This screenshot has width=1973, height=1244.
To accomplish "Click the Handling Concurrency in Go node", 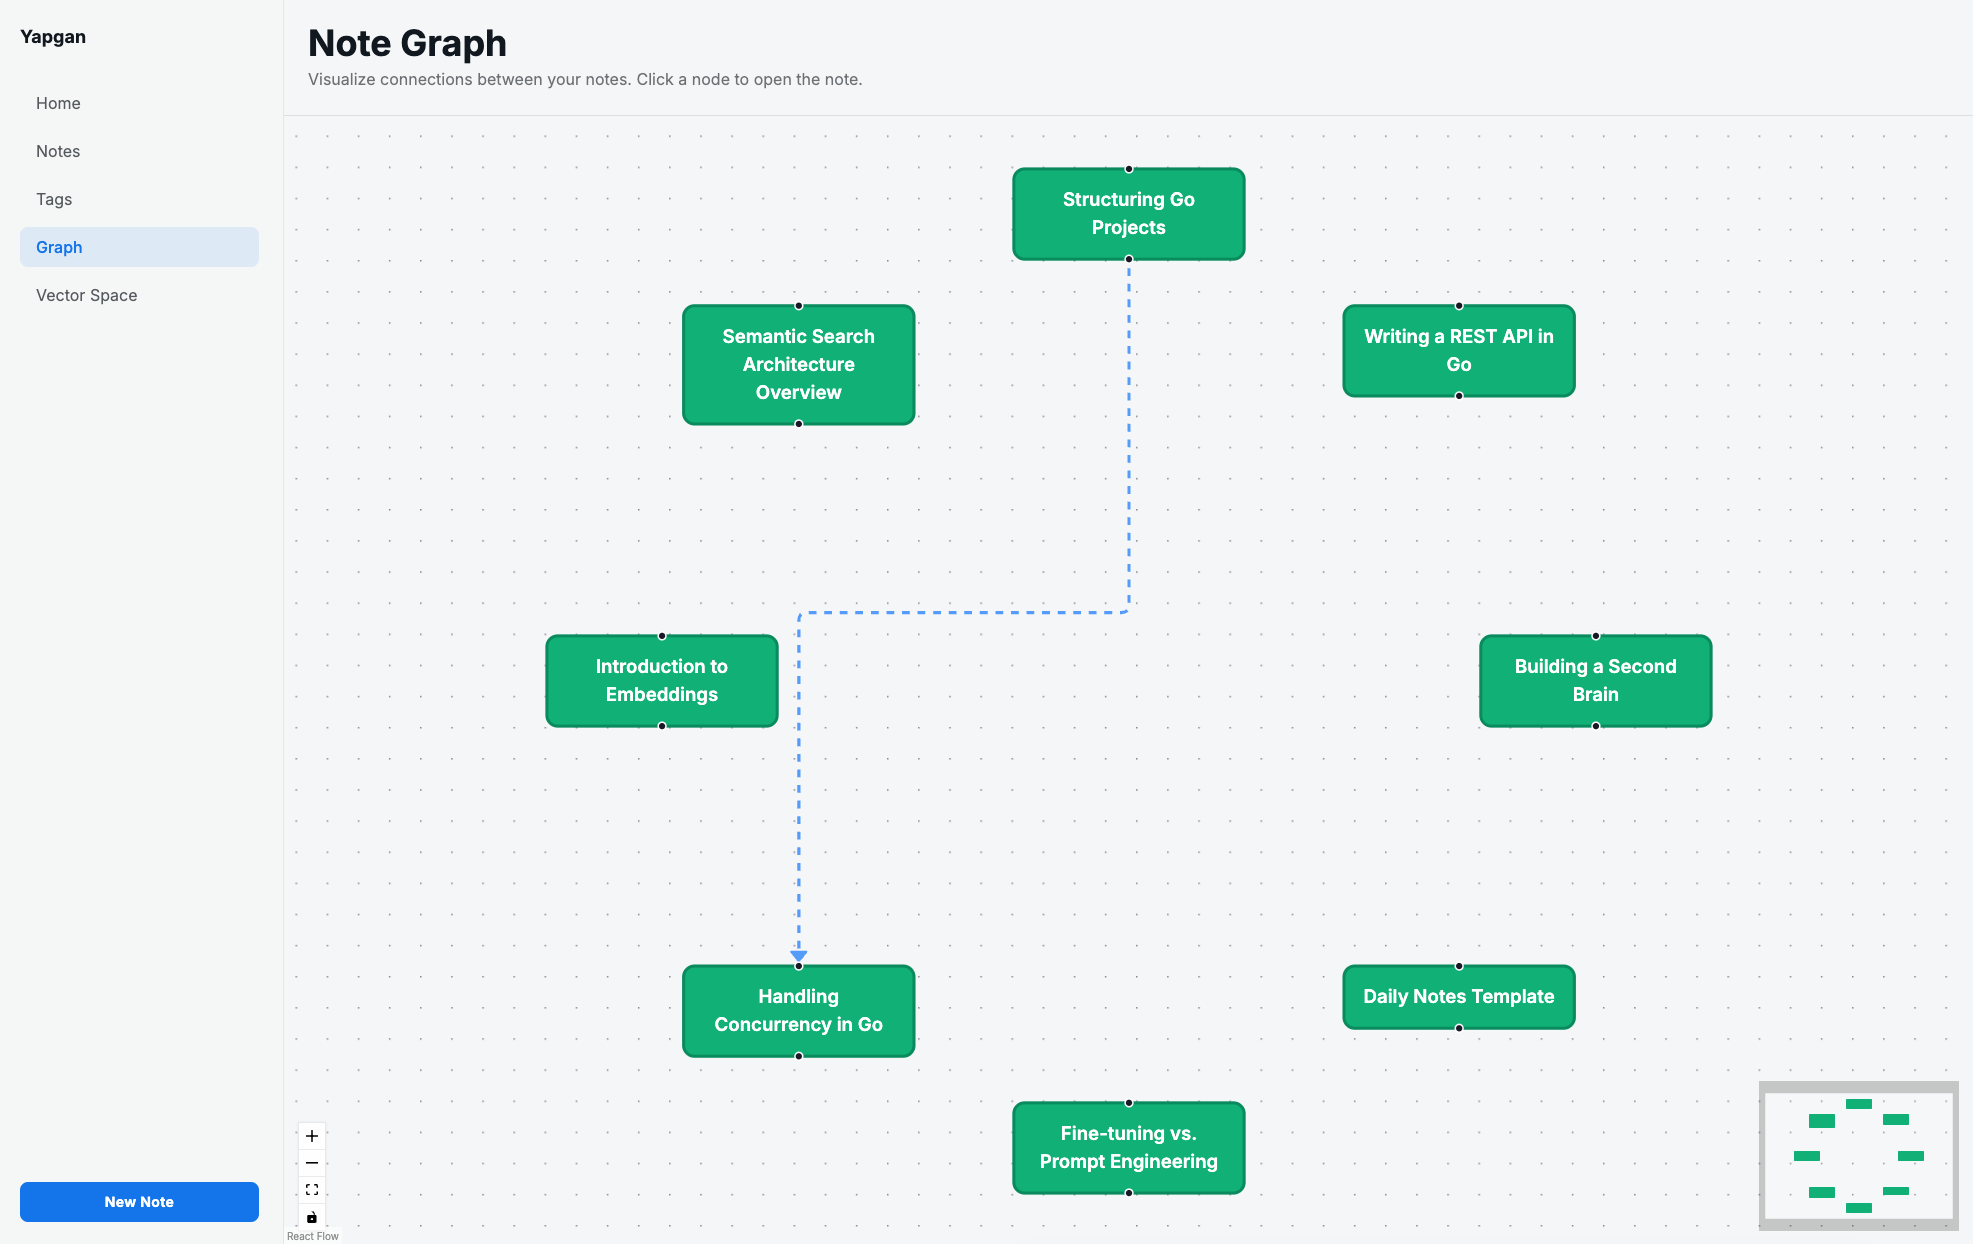I will (x=798, y=1011).
